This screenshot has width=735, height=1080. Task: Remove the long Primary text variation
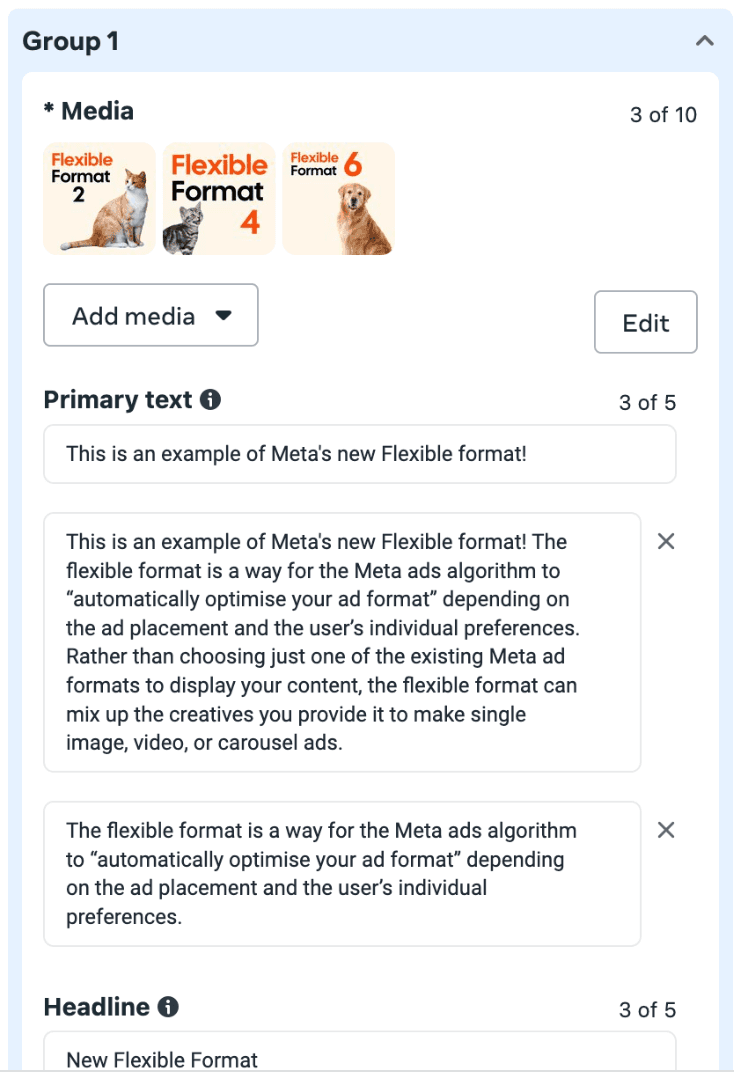click(x=666, y=541)
